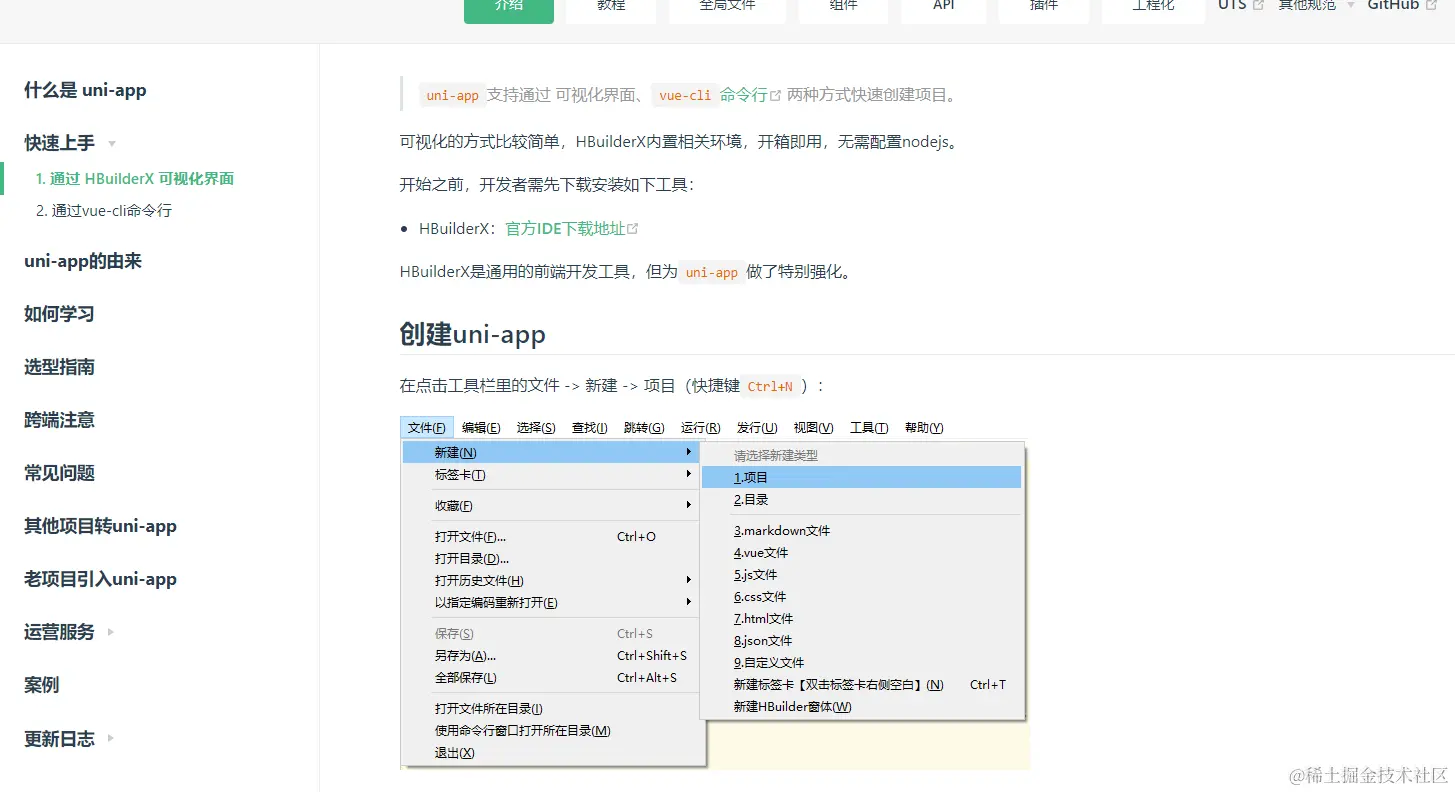Open the 跳转(G) menu in HBuilderX screenshot

coord(644,428)
